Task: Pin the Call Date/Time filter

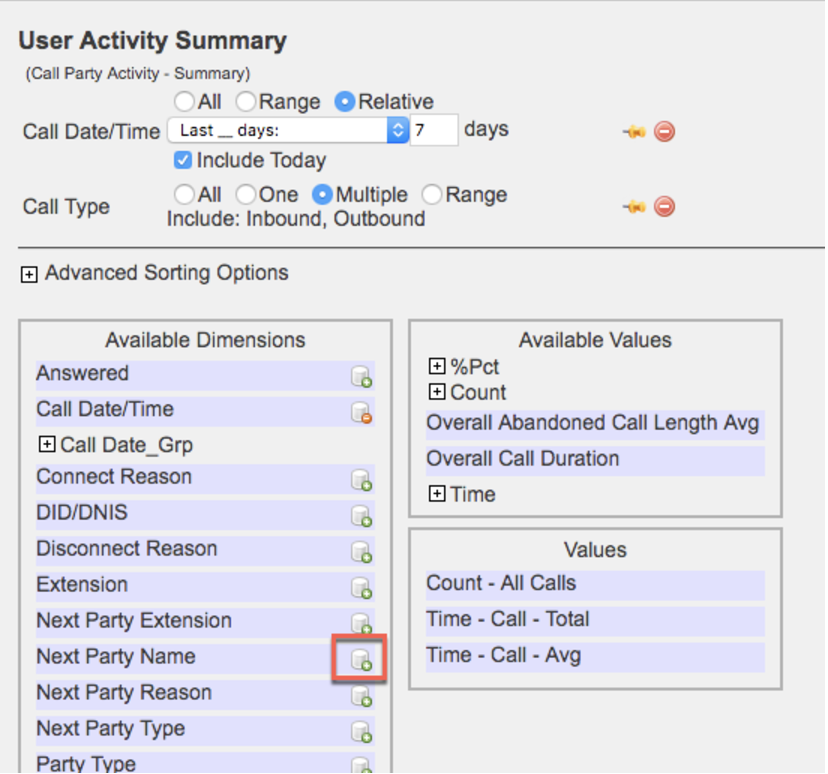Action: (633, 131)
